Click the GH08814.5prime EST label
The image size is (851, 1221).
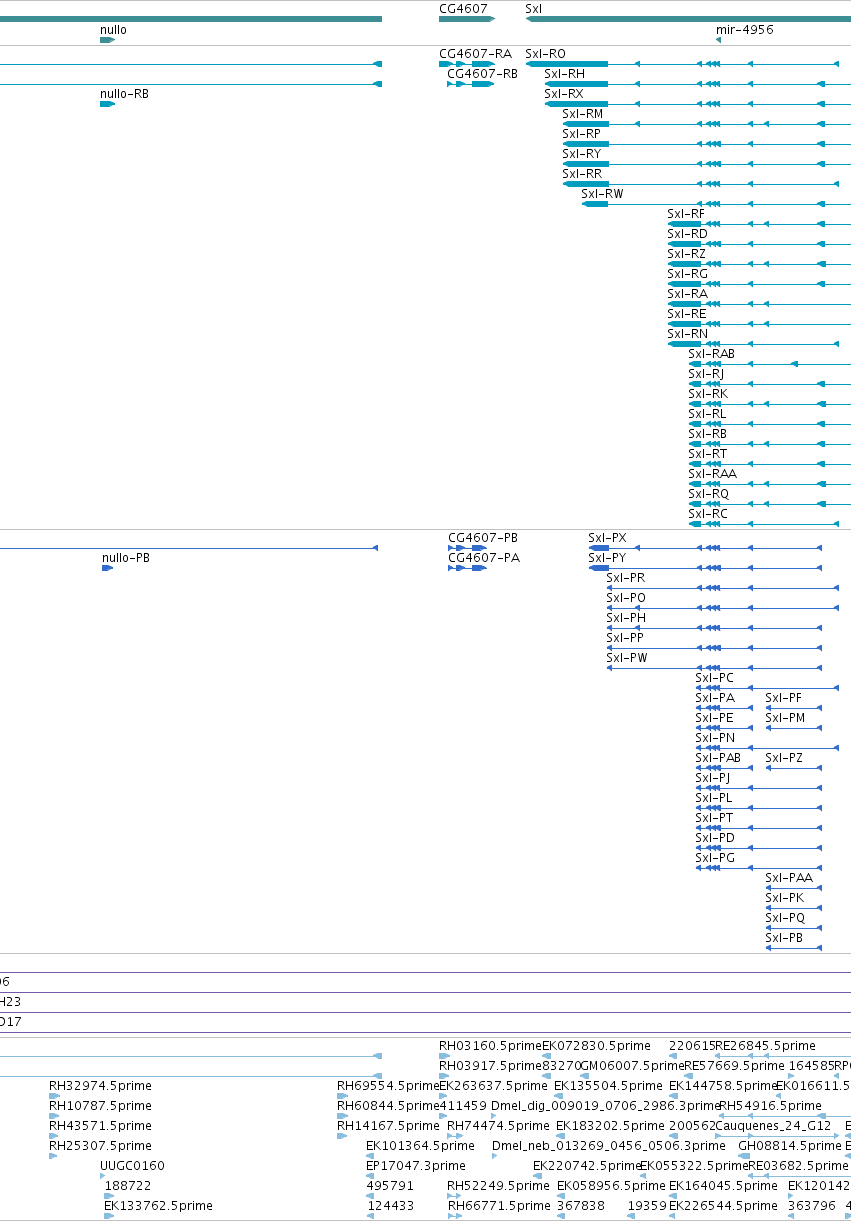coord(790,1146)
